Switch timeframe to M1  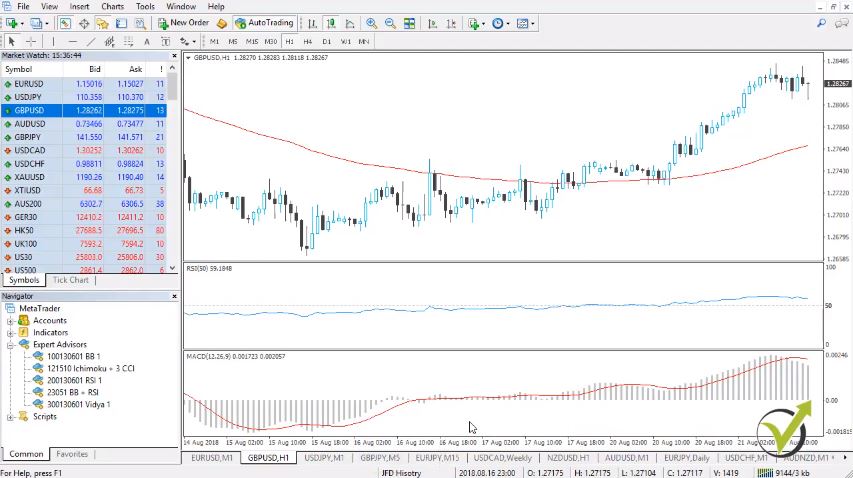(x=214, y=41)
